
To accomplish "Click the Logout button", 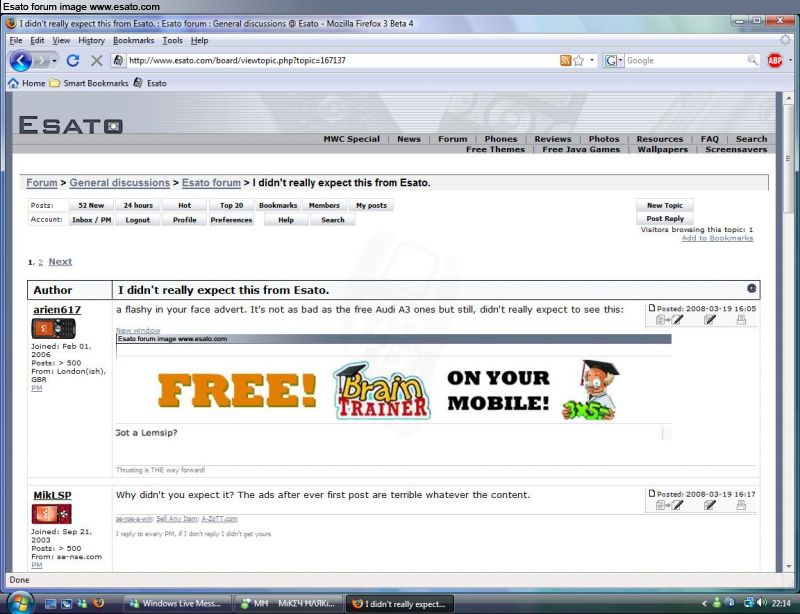I will click(x=138, y=220).
